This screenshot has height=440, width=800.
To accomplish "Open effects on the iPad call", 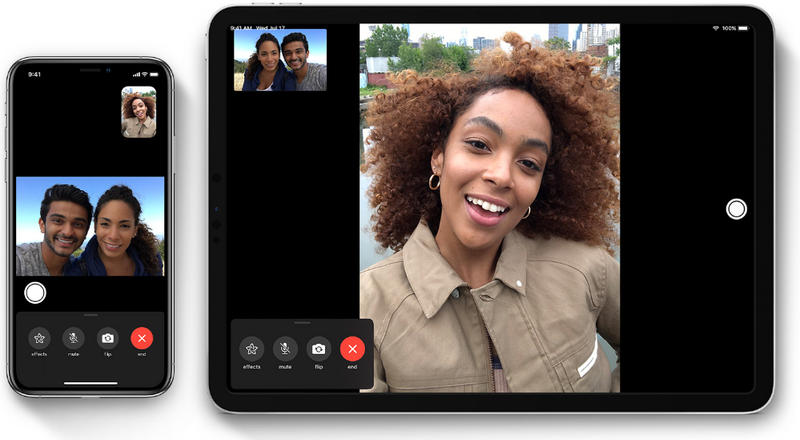I will [x=252, y=349].
